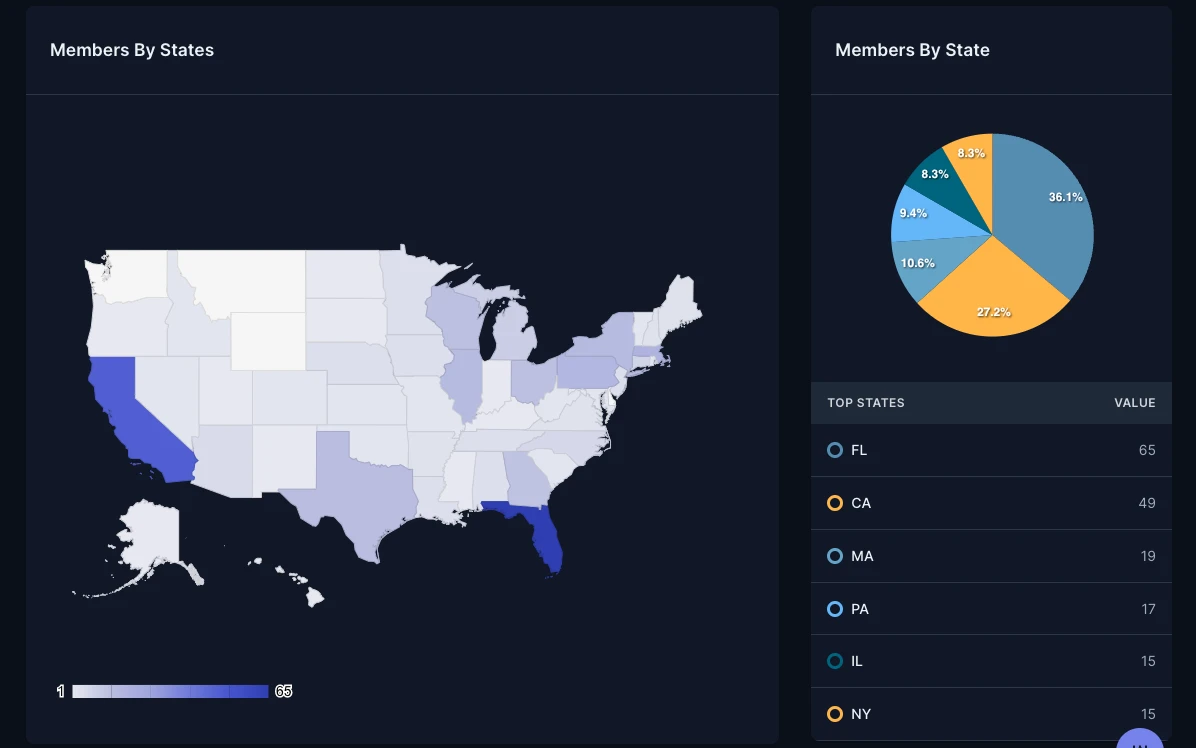Image resolution: width=1196 pixels, height=748 pixels.
Task: Open the floating bar chart action button
Action: [1140, 744]
